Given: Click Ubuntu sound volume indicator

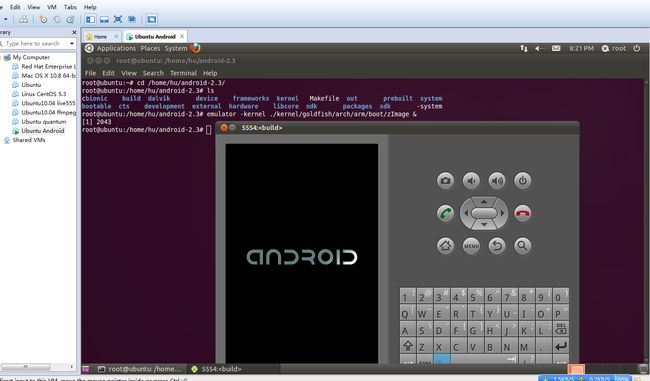Looking at the screenshot, I should (539, 49).
